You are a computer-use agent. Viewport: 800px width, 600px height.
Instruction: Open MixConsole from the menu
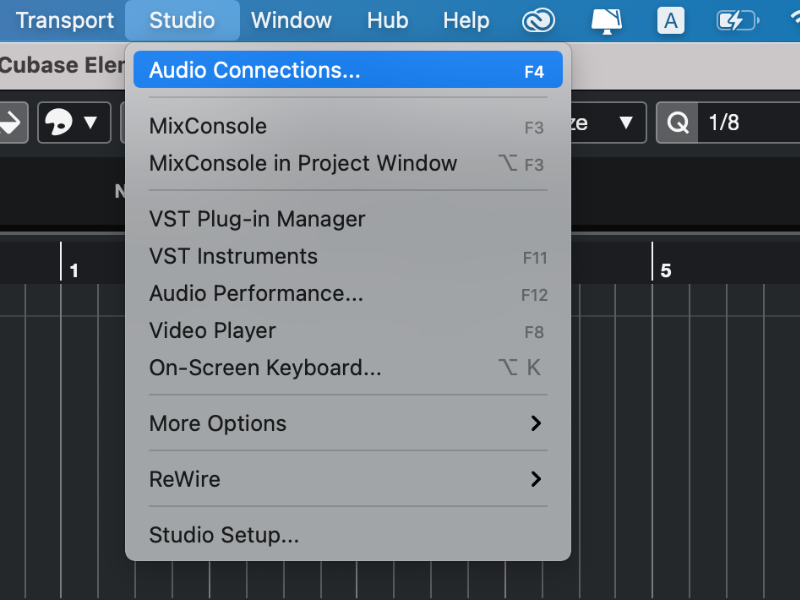click(348, 126)
